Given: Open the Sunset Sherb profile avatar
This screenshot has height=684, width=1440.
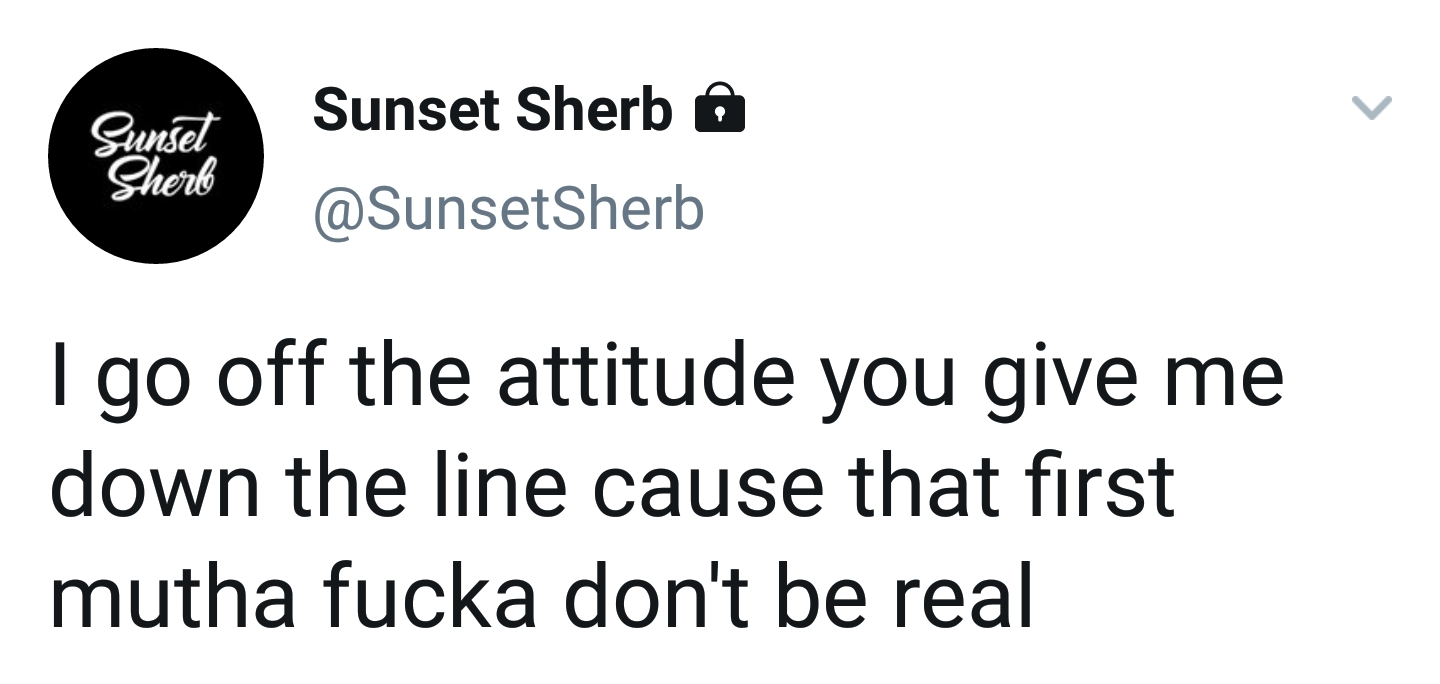Looking at the screenshot, I should pos(156,156).
